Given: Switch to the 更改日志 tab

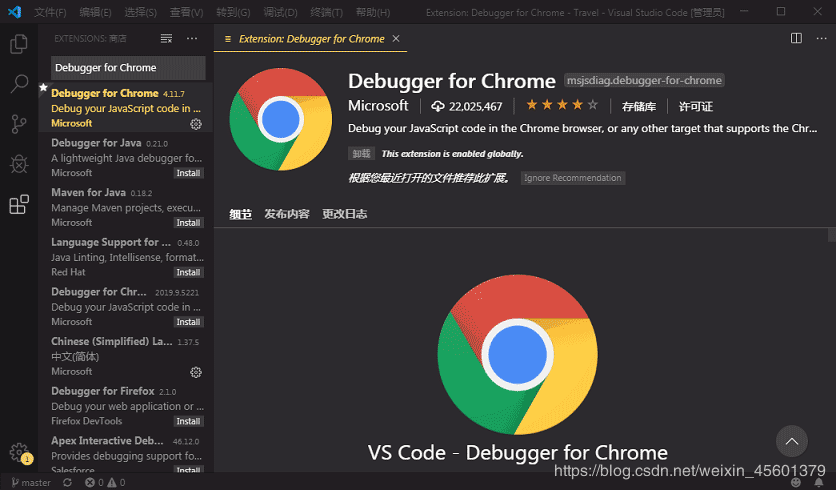Looking at the screenshot, I should 344,214.
